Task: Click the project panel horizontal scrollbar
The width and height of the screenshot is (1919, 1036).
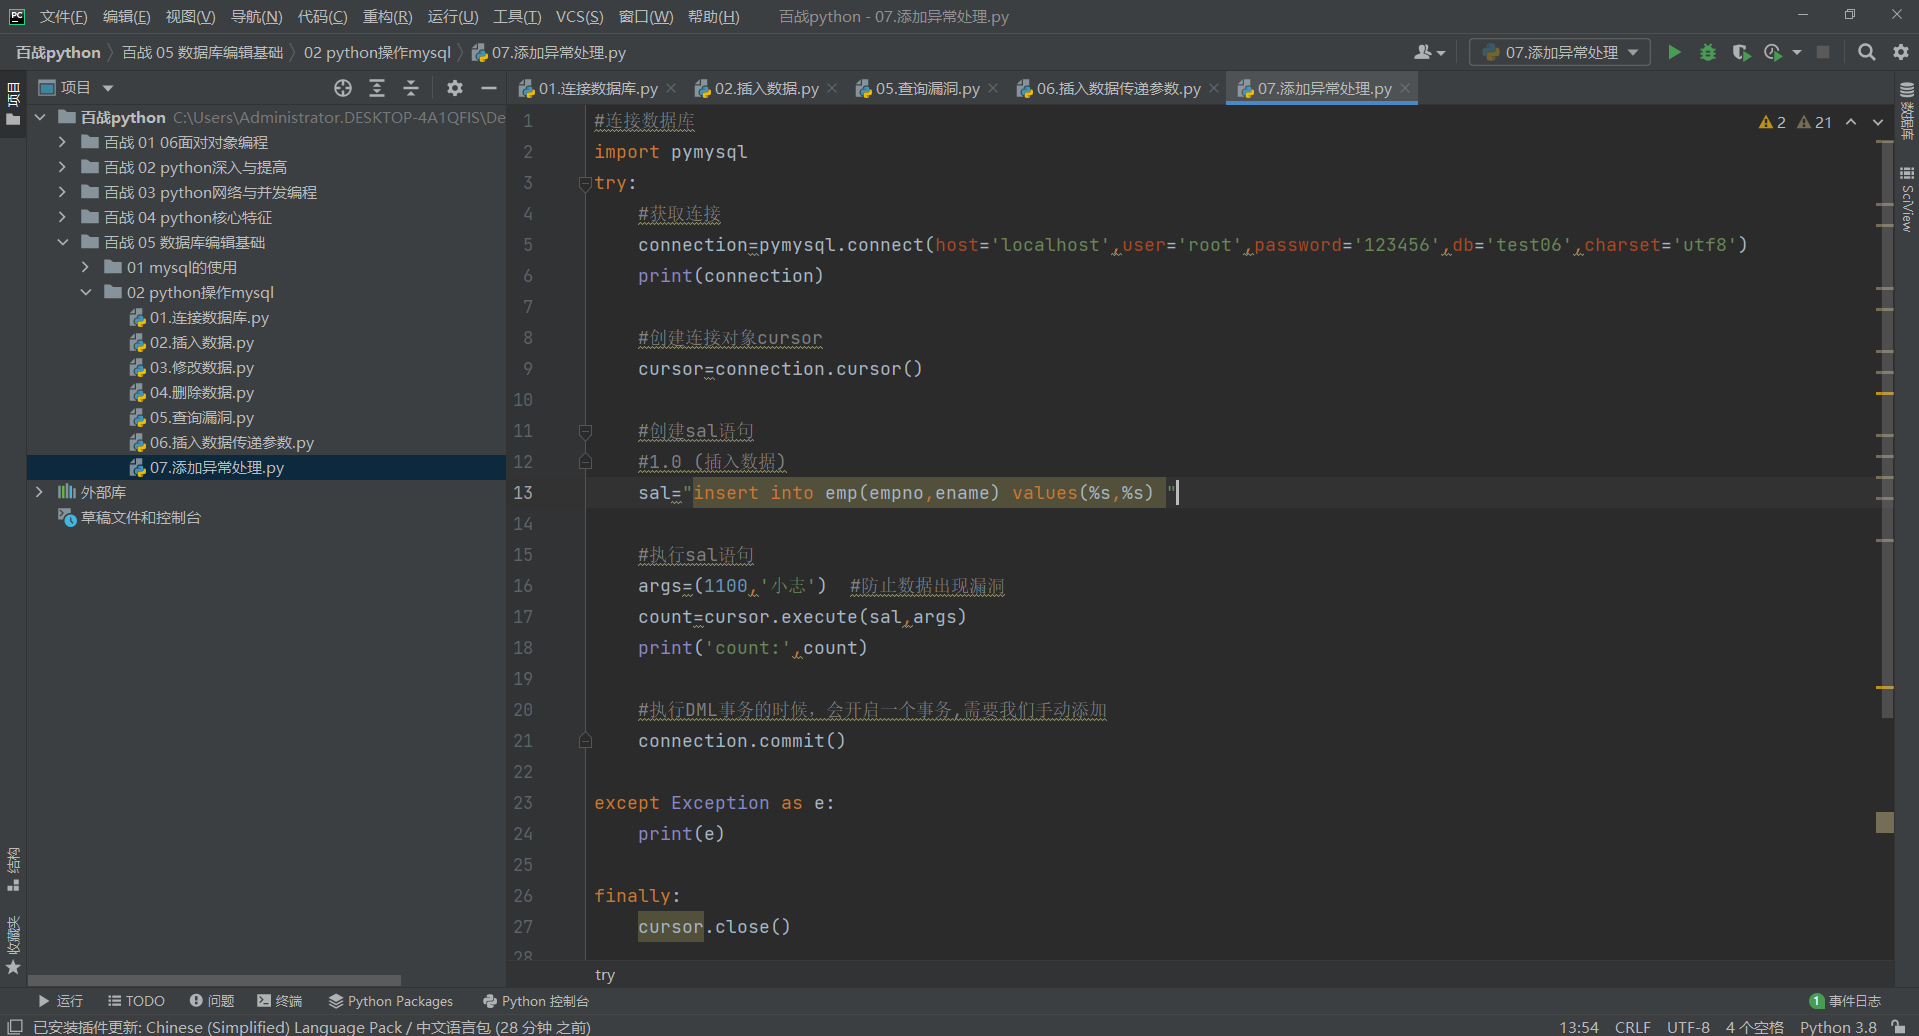Action: pos(214,981)
